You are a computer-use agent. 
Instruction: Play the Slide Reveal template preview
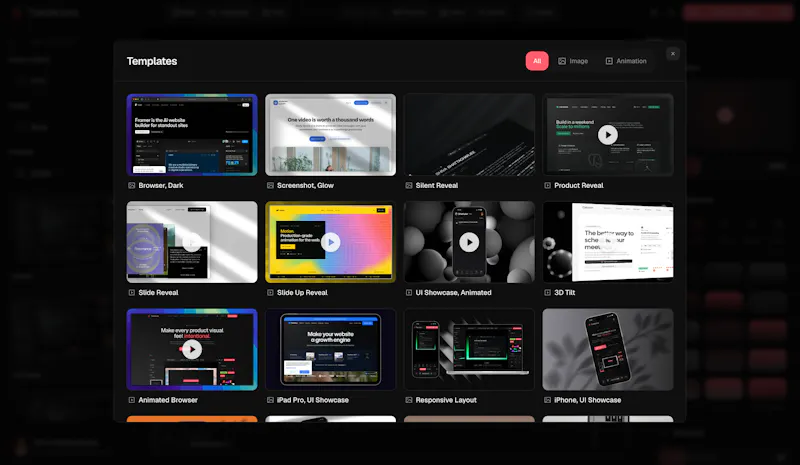point(192,242)
